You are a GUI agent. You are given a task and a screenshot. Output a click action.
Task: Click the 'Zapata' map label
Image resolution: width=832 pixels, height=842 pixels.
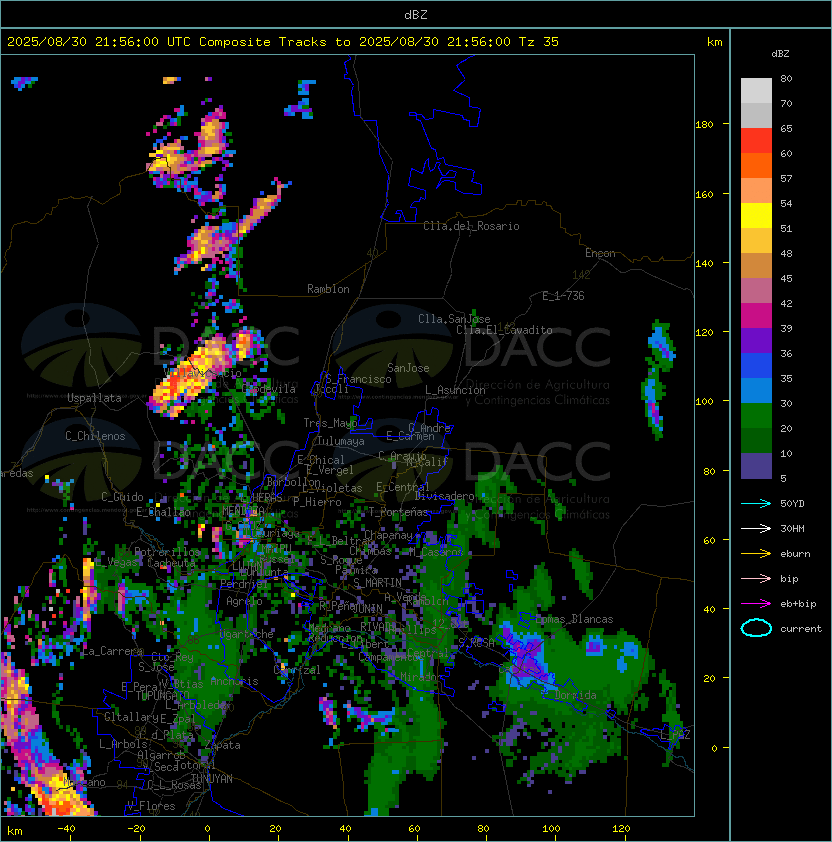(x=222, y=745)
